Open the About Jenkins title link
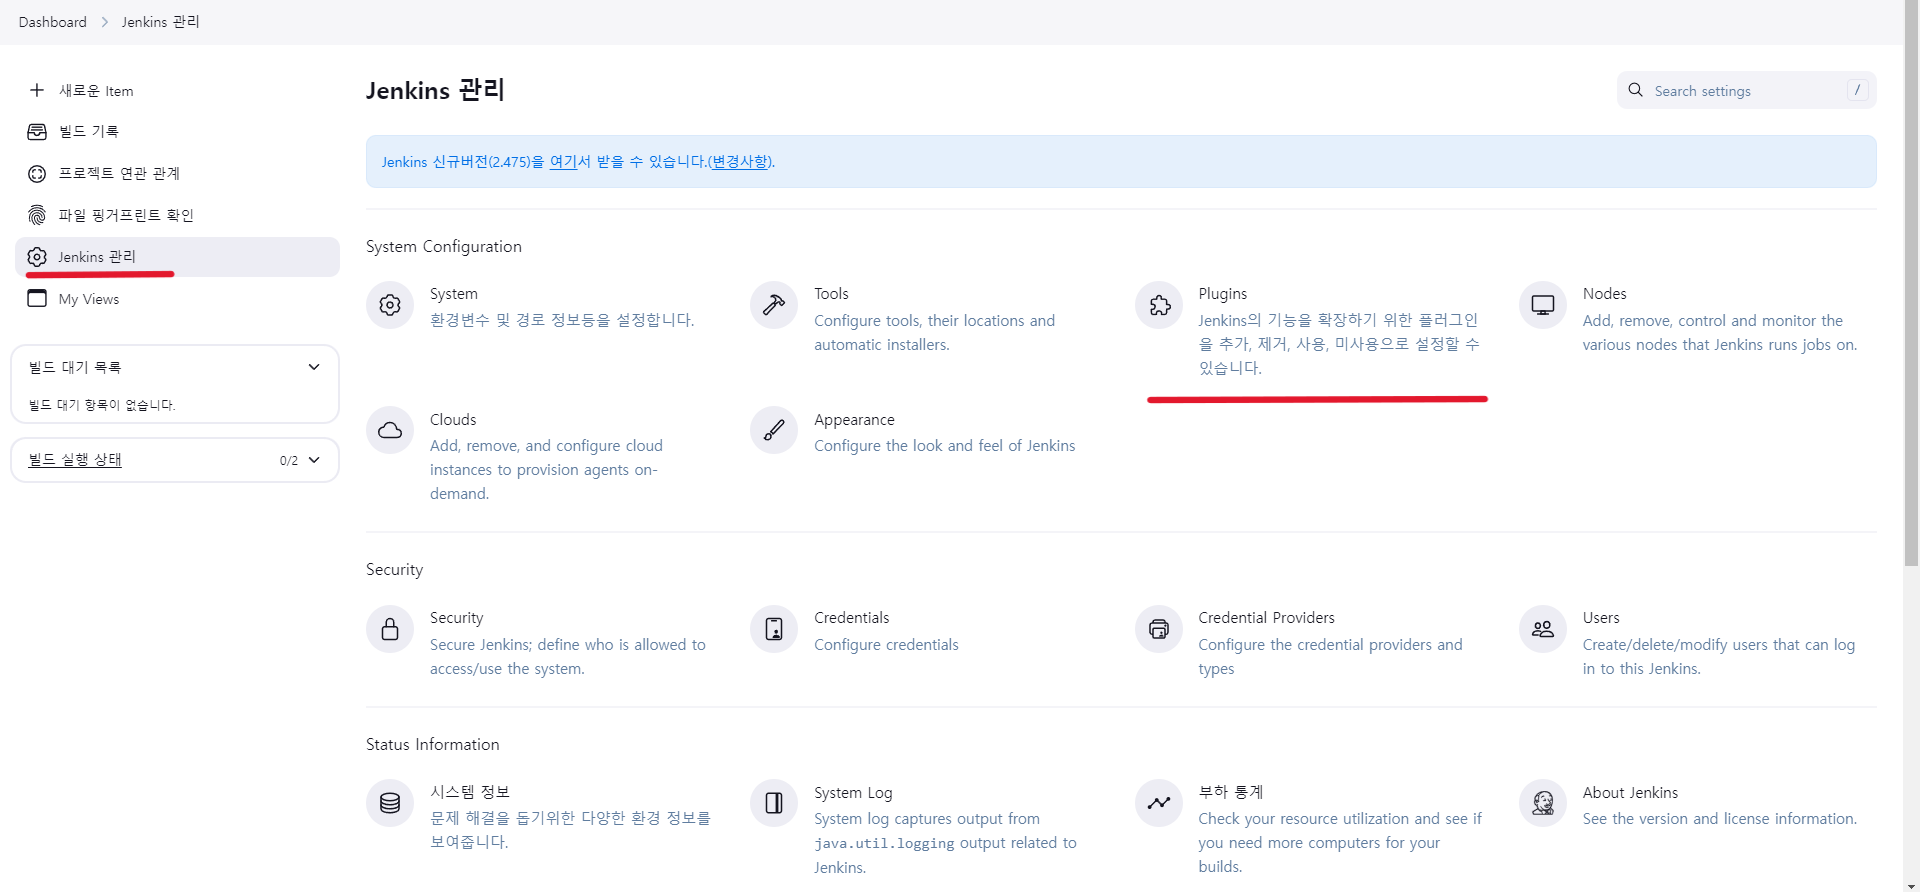Viewport: 1920px width, 892px height. pyautogui.click(x=1630, y=792)
